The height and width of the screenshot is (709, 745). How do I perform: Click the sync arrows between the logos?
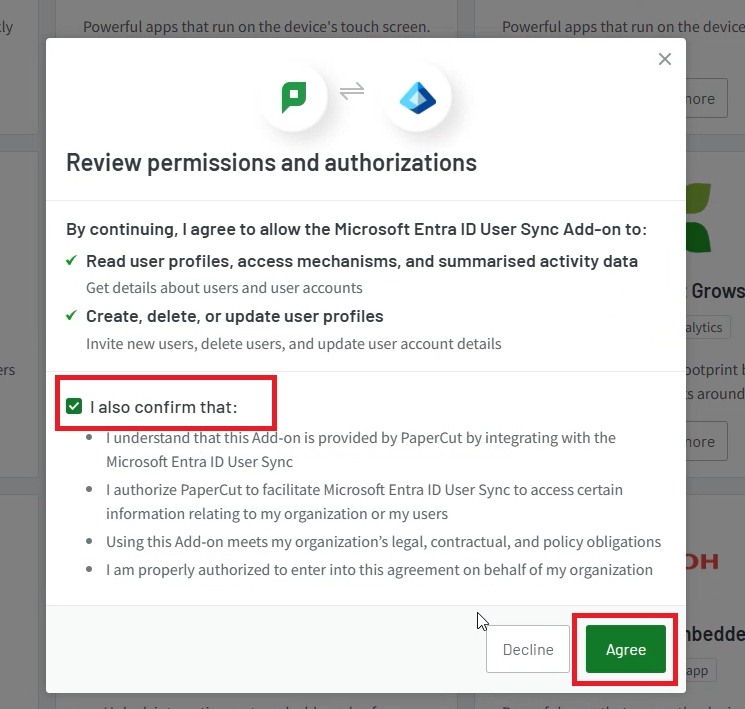tap(352, 91)
